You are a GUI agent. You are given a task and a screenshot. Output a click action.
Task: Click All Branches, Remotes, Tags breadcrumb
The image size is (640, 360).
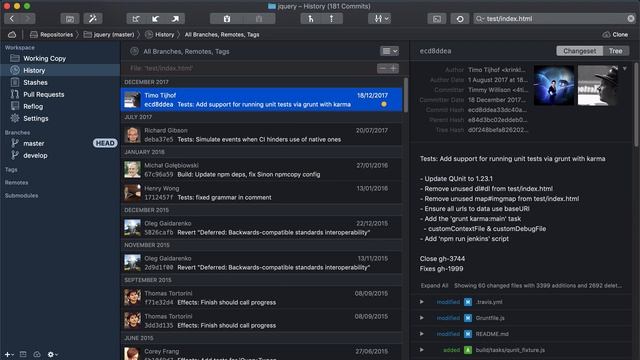pos(222,35)
